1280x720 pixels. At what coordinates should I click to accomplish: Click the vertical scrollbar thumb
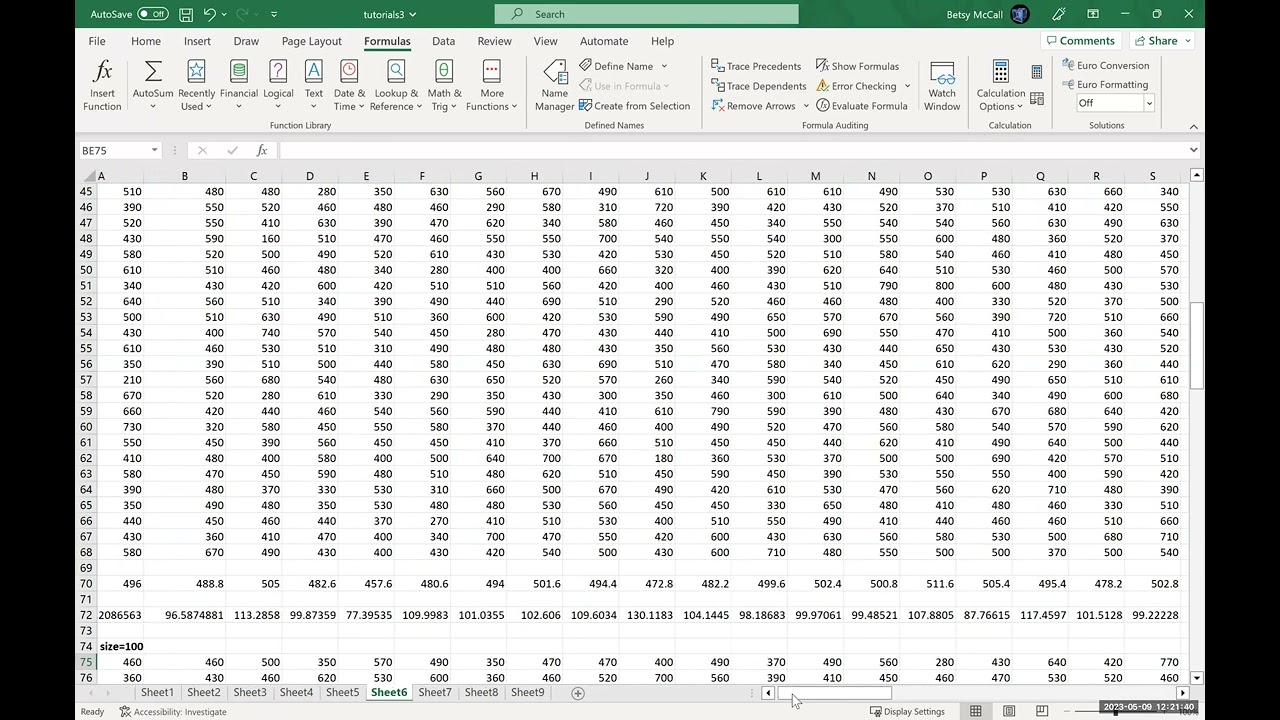click(x=1196, y=346)
